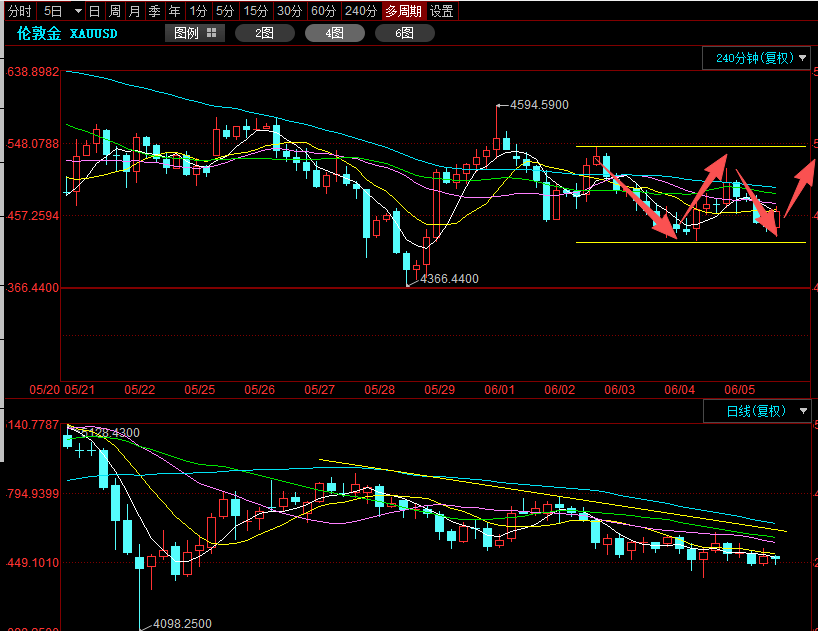Open the 多周期 multi-period tab

click(x=404, y=11)
